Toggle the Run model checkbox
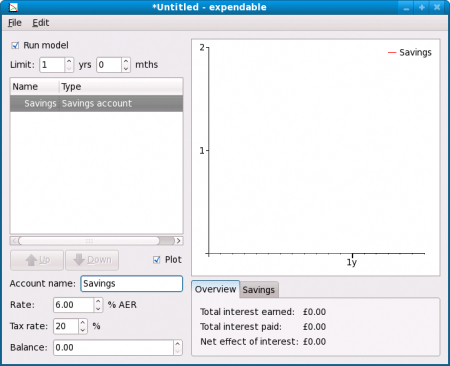Viewport: 450px width, 366px height. coord(15,45)
